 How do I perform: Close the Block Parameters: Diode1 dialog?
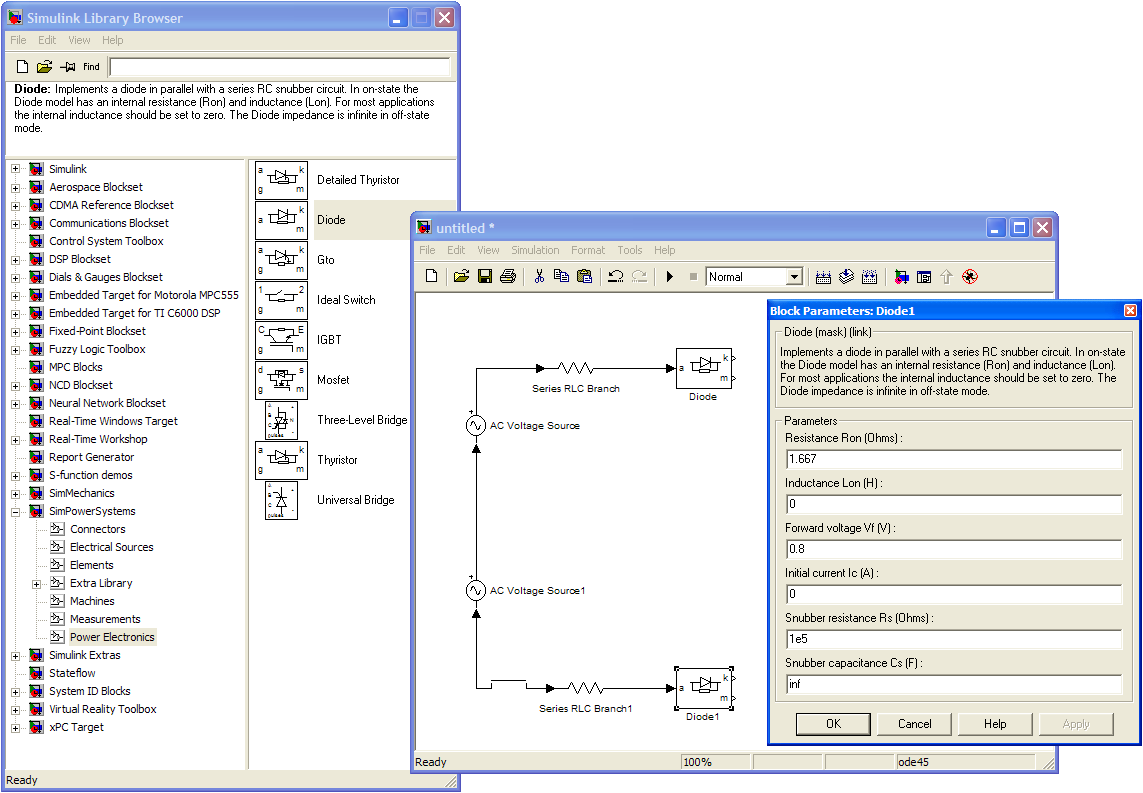[1130, 311]
